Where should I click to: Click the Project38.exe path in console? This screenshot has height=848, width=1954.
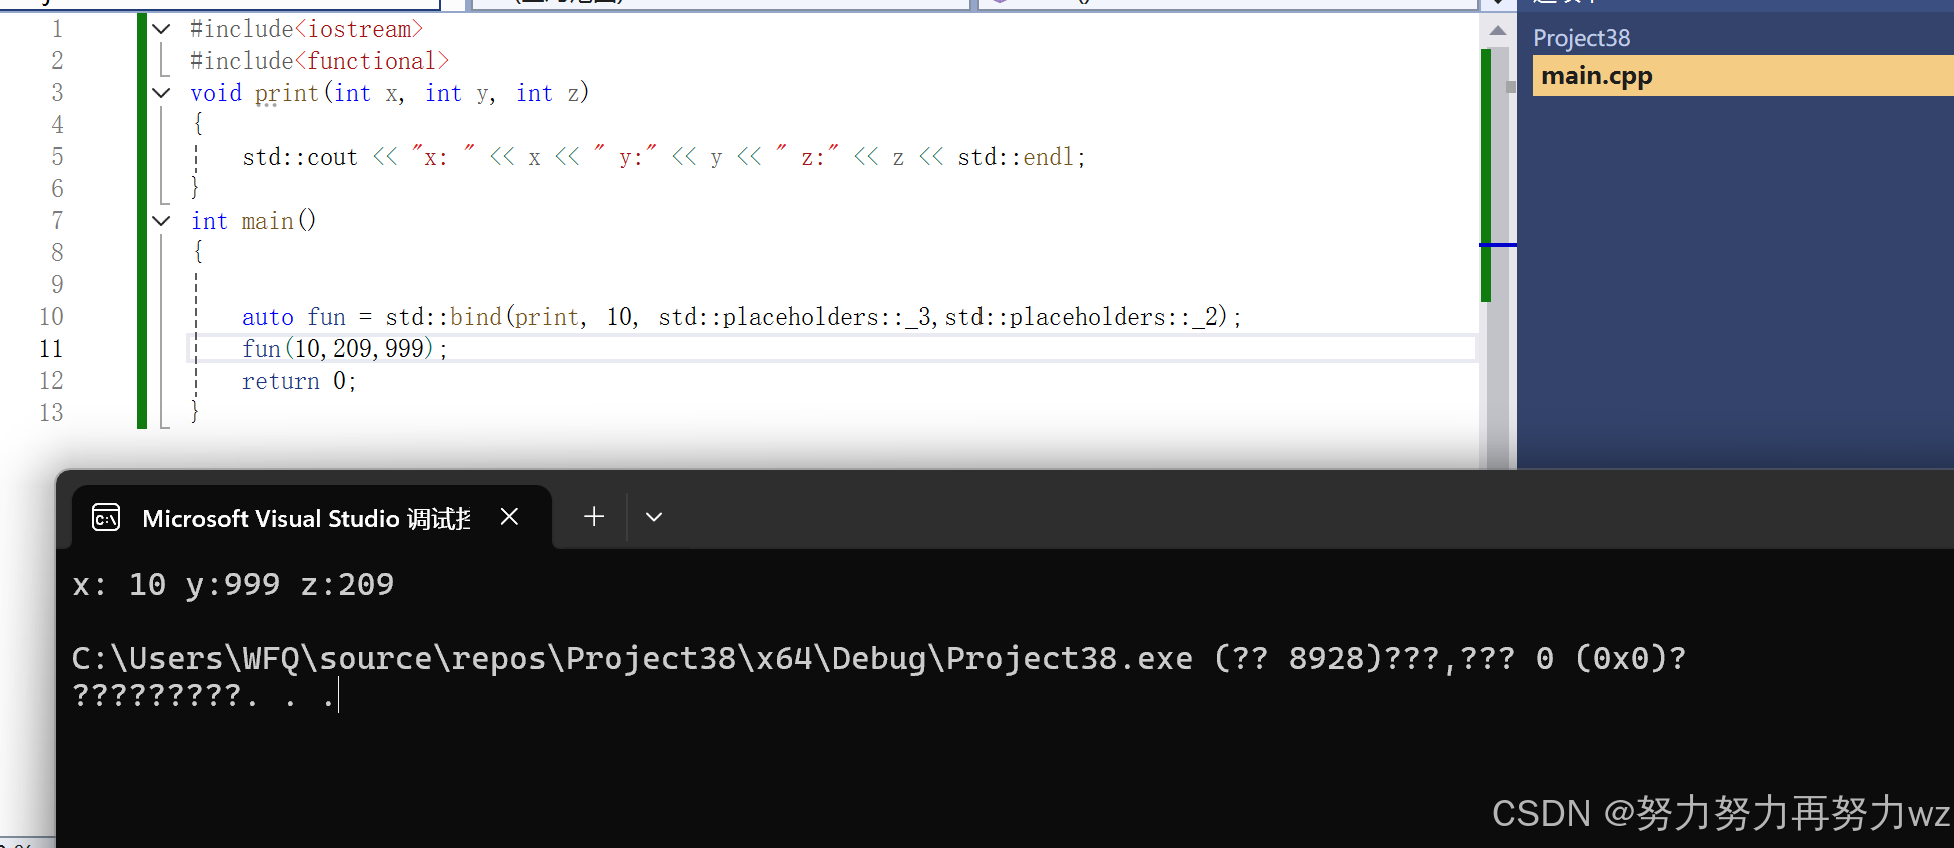pos(632,658)
